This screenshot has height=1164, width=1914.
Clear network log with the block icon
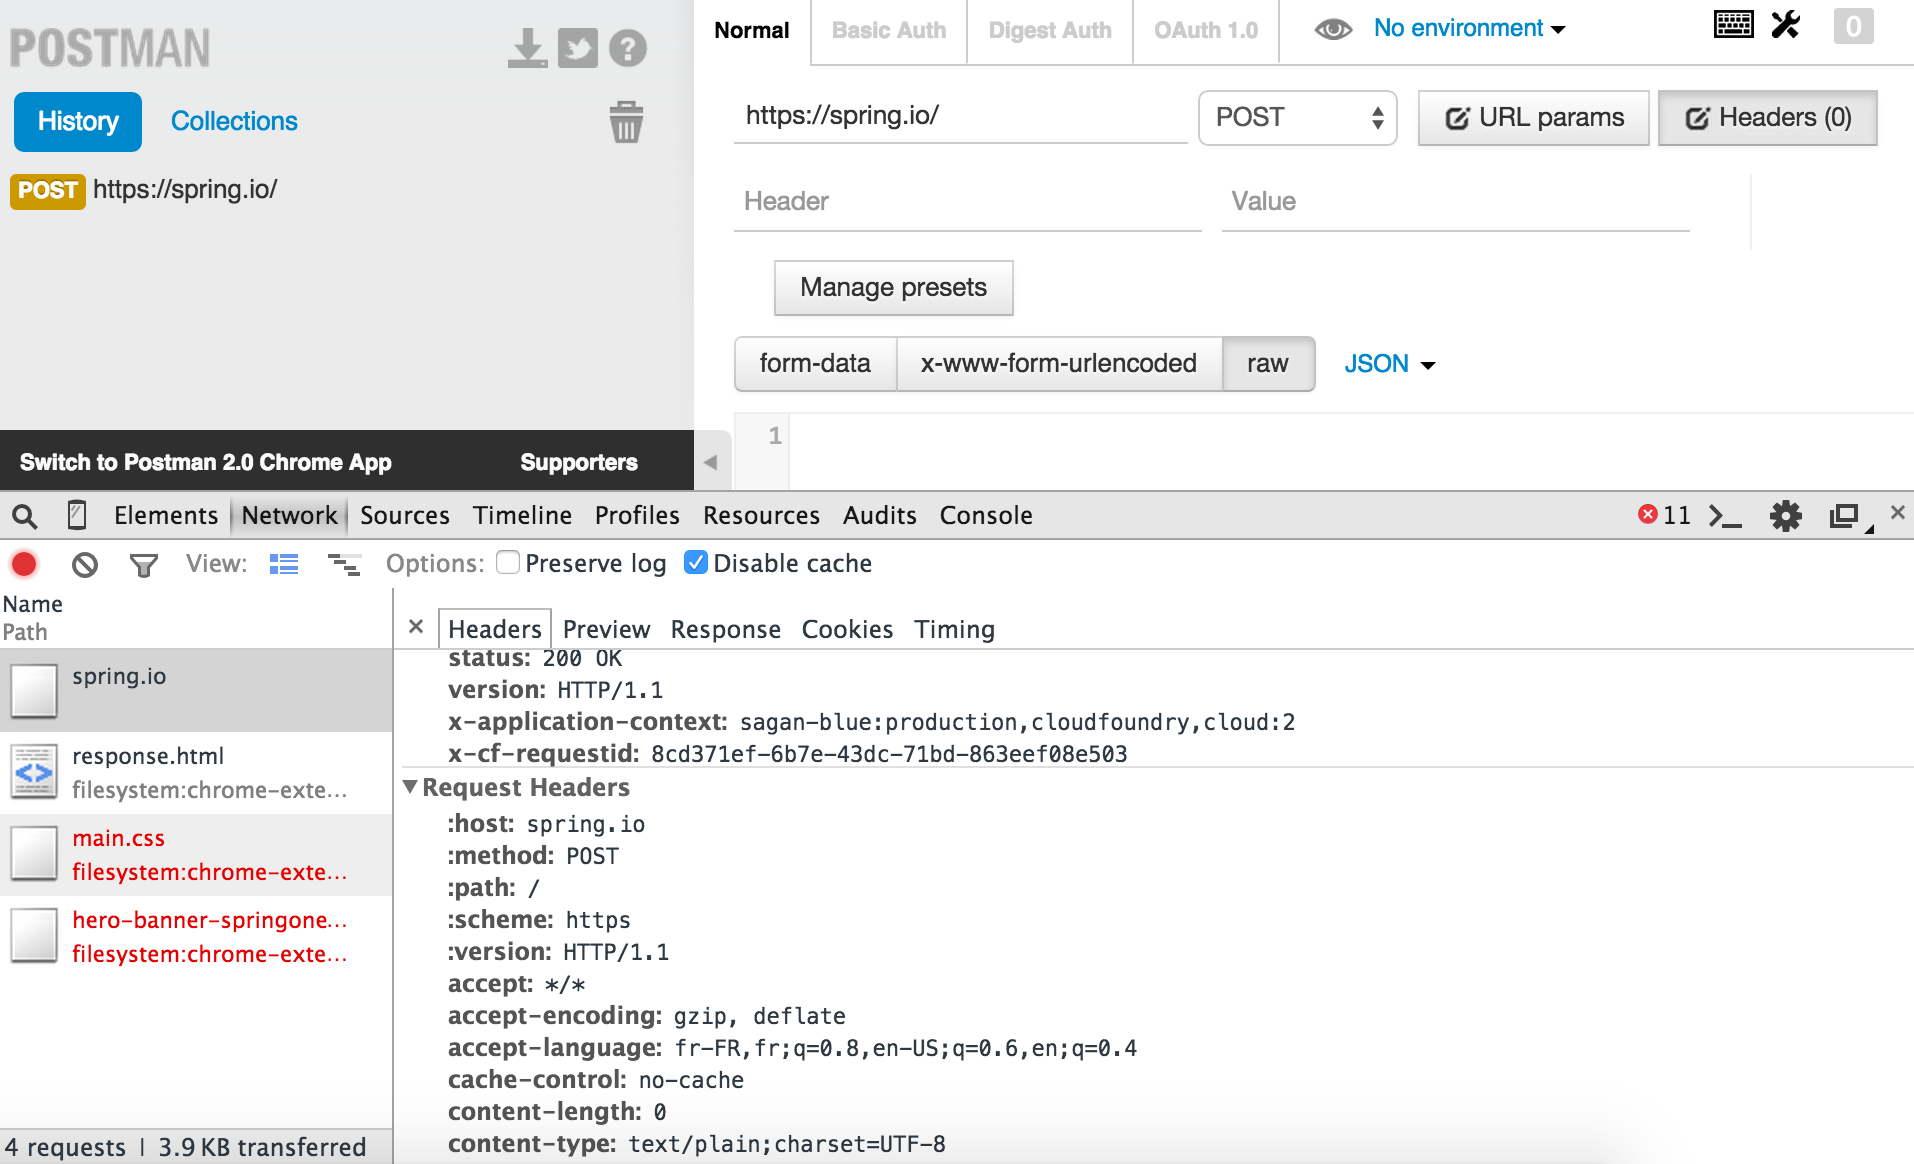click(x=85, y=565)
